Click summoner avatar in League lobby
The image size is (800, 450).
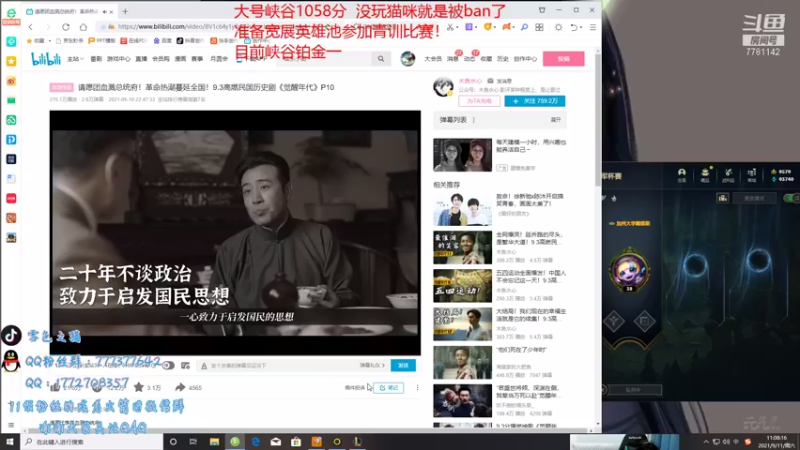[x=630, y=270]
